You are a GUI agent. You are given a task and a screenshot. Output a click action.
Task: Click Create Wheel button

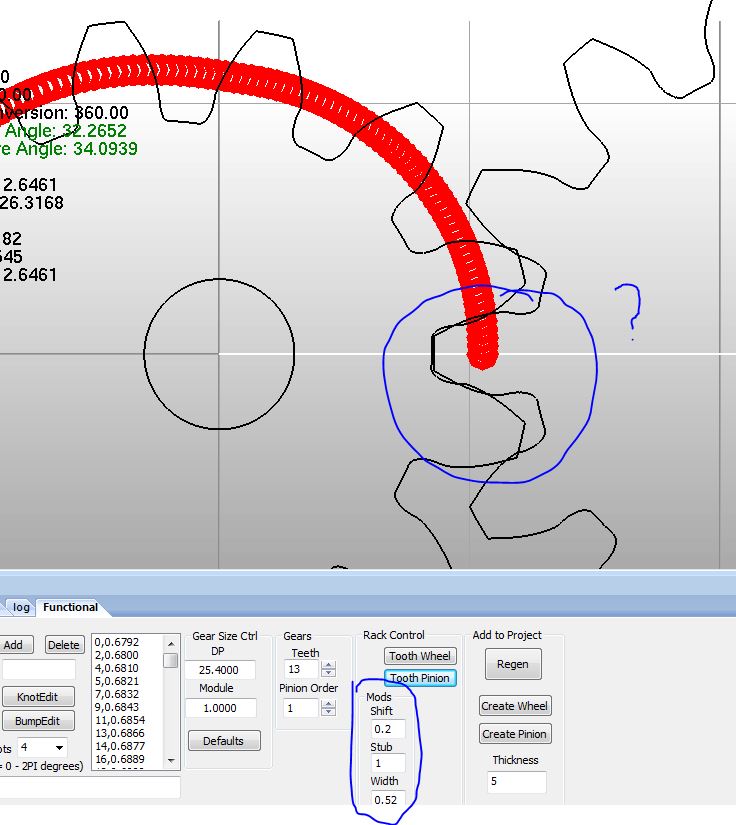(x=515, y=706)
